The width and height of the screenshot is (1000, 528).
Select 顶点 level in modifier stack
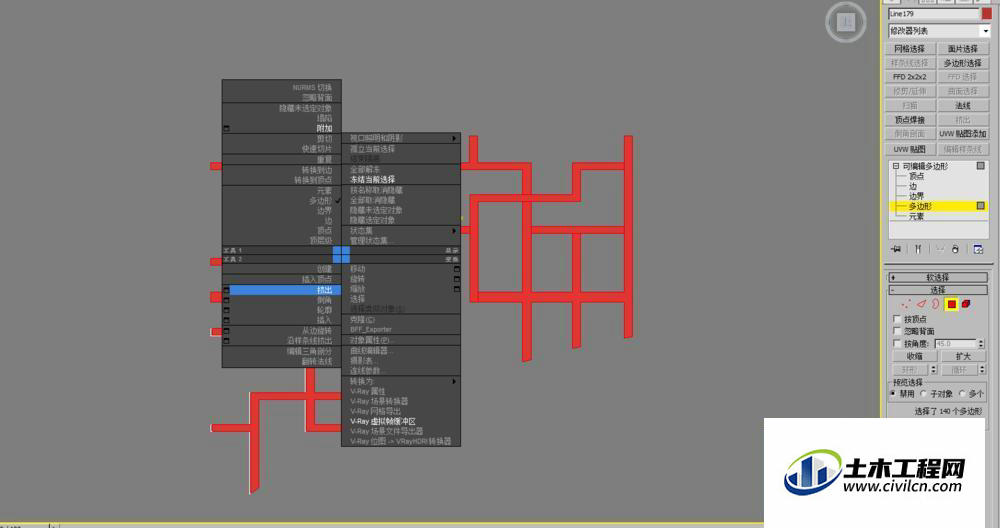916,176
